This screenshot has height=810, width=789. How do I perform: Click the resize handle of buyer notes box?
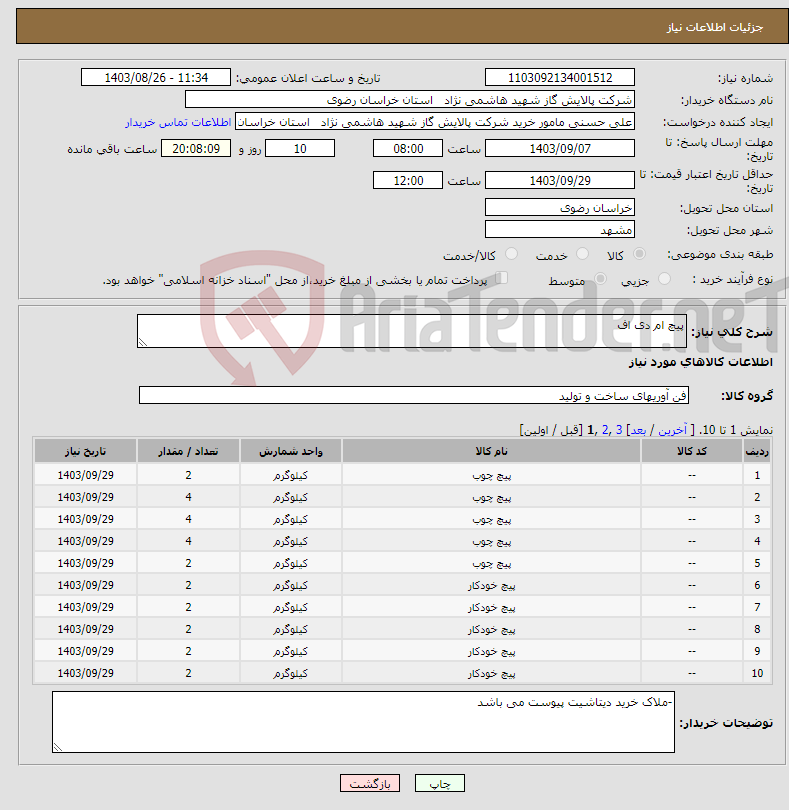tap(57, 747)
